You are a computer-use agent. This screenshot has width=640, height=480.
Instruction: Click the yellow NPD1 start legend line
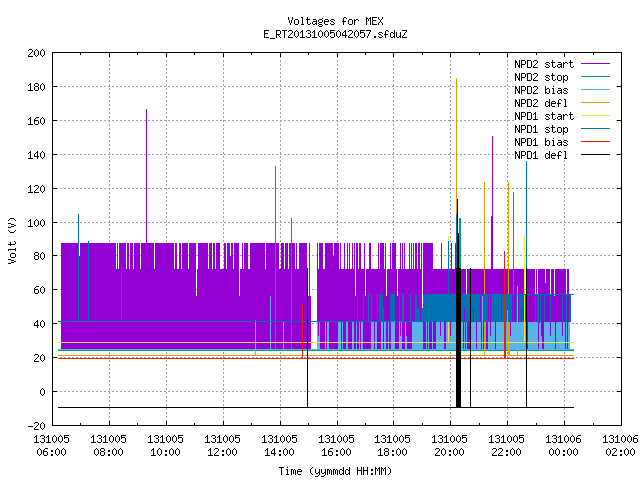[595, 116]
